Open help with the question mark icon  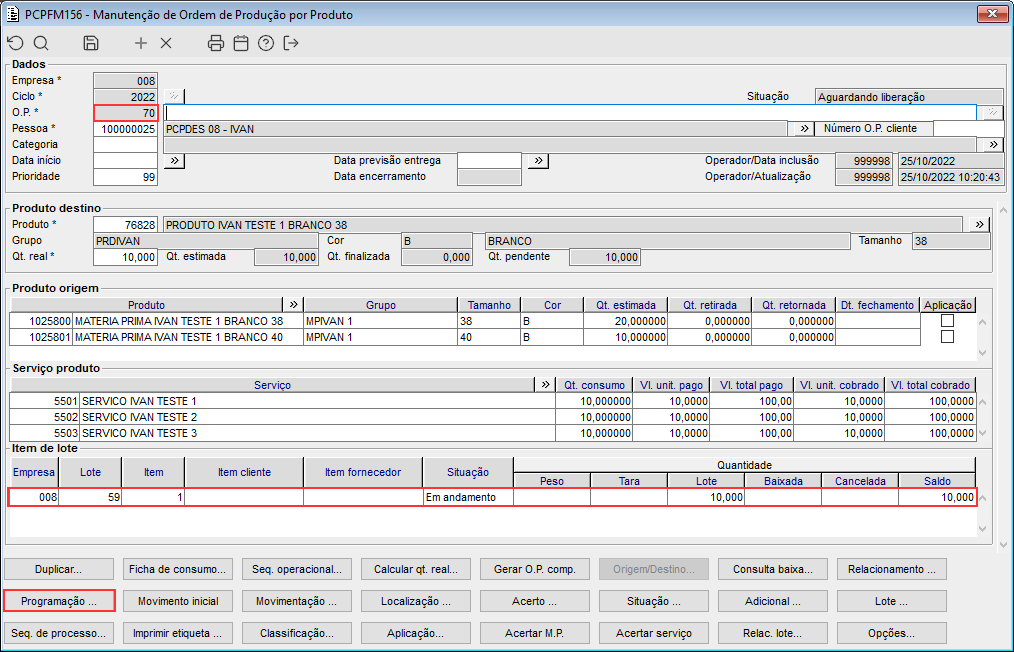click(266, 43)
